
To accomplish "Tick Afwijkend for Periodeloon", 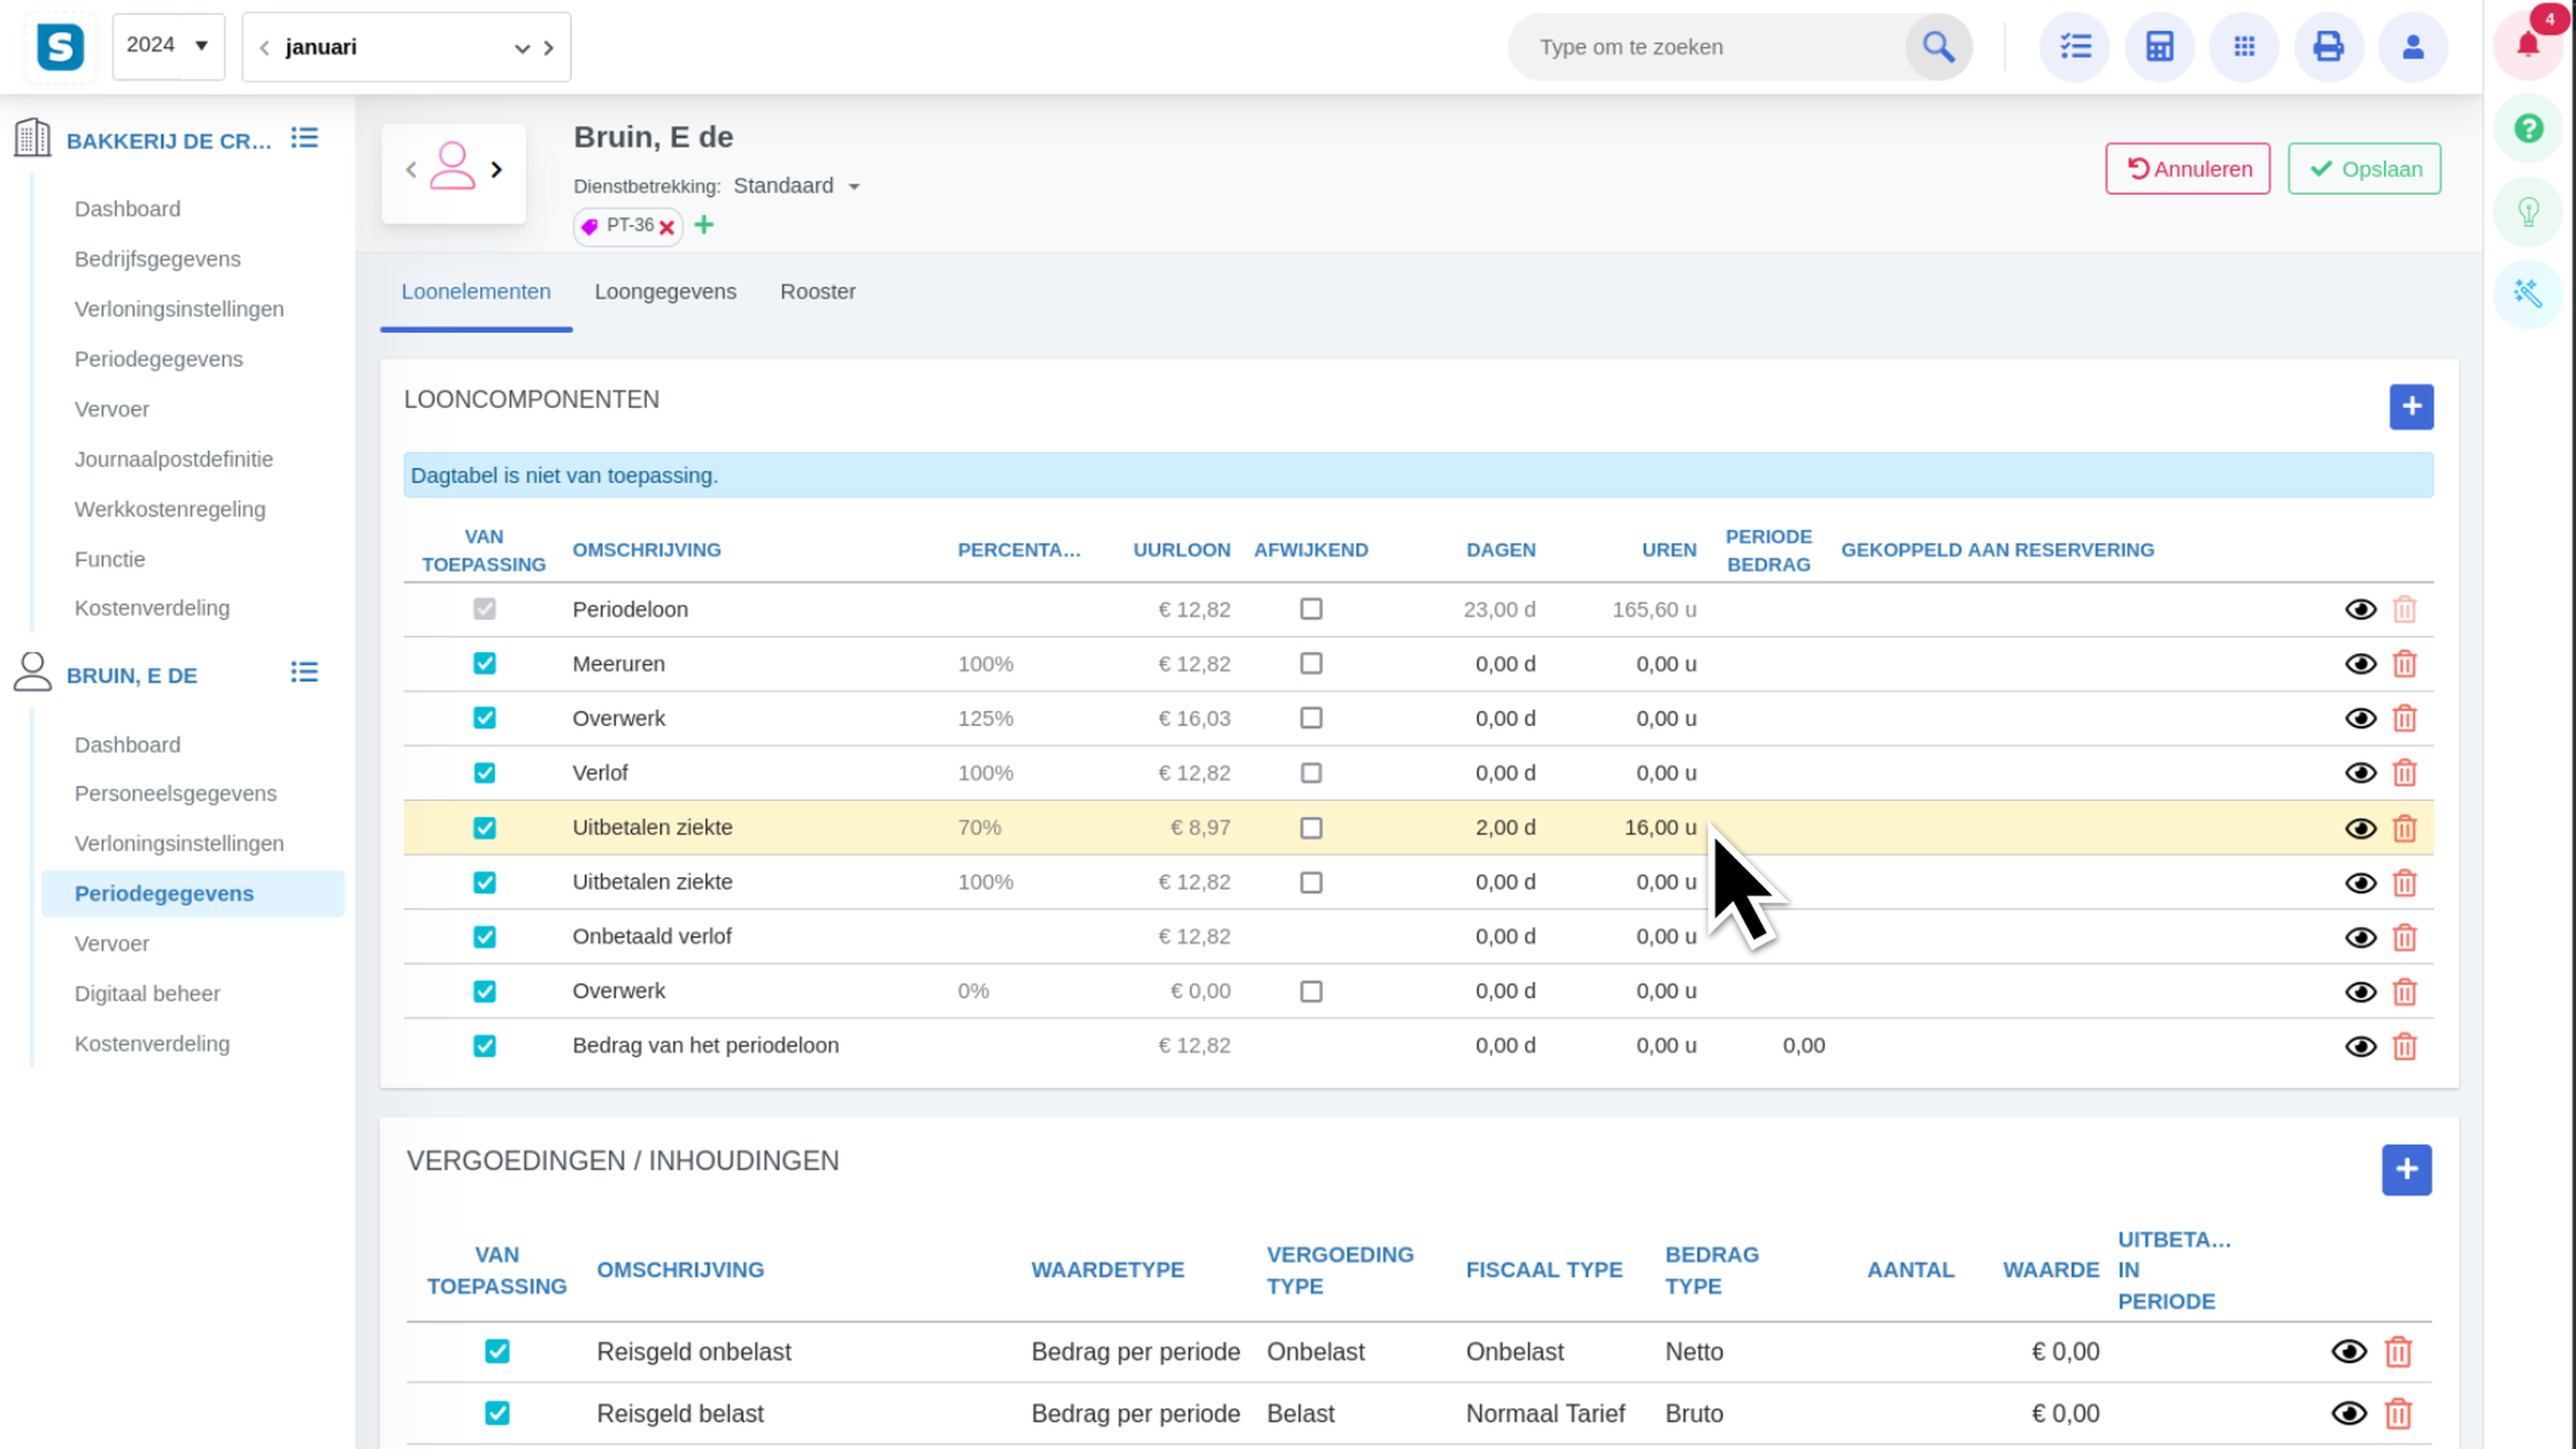I will pos(1311,609).
